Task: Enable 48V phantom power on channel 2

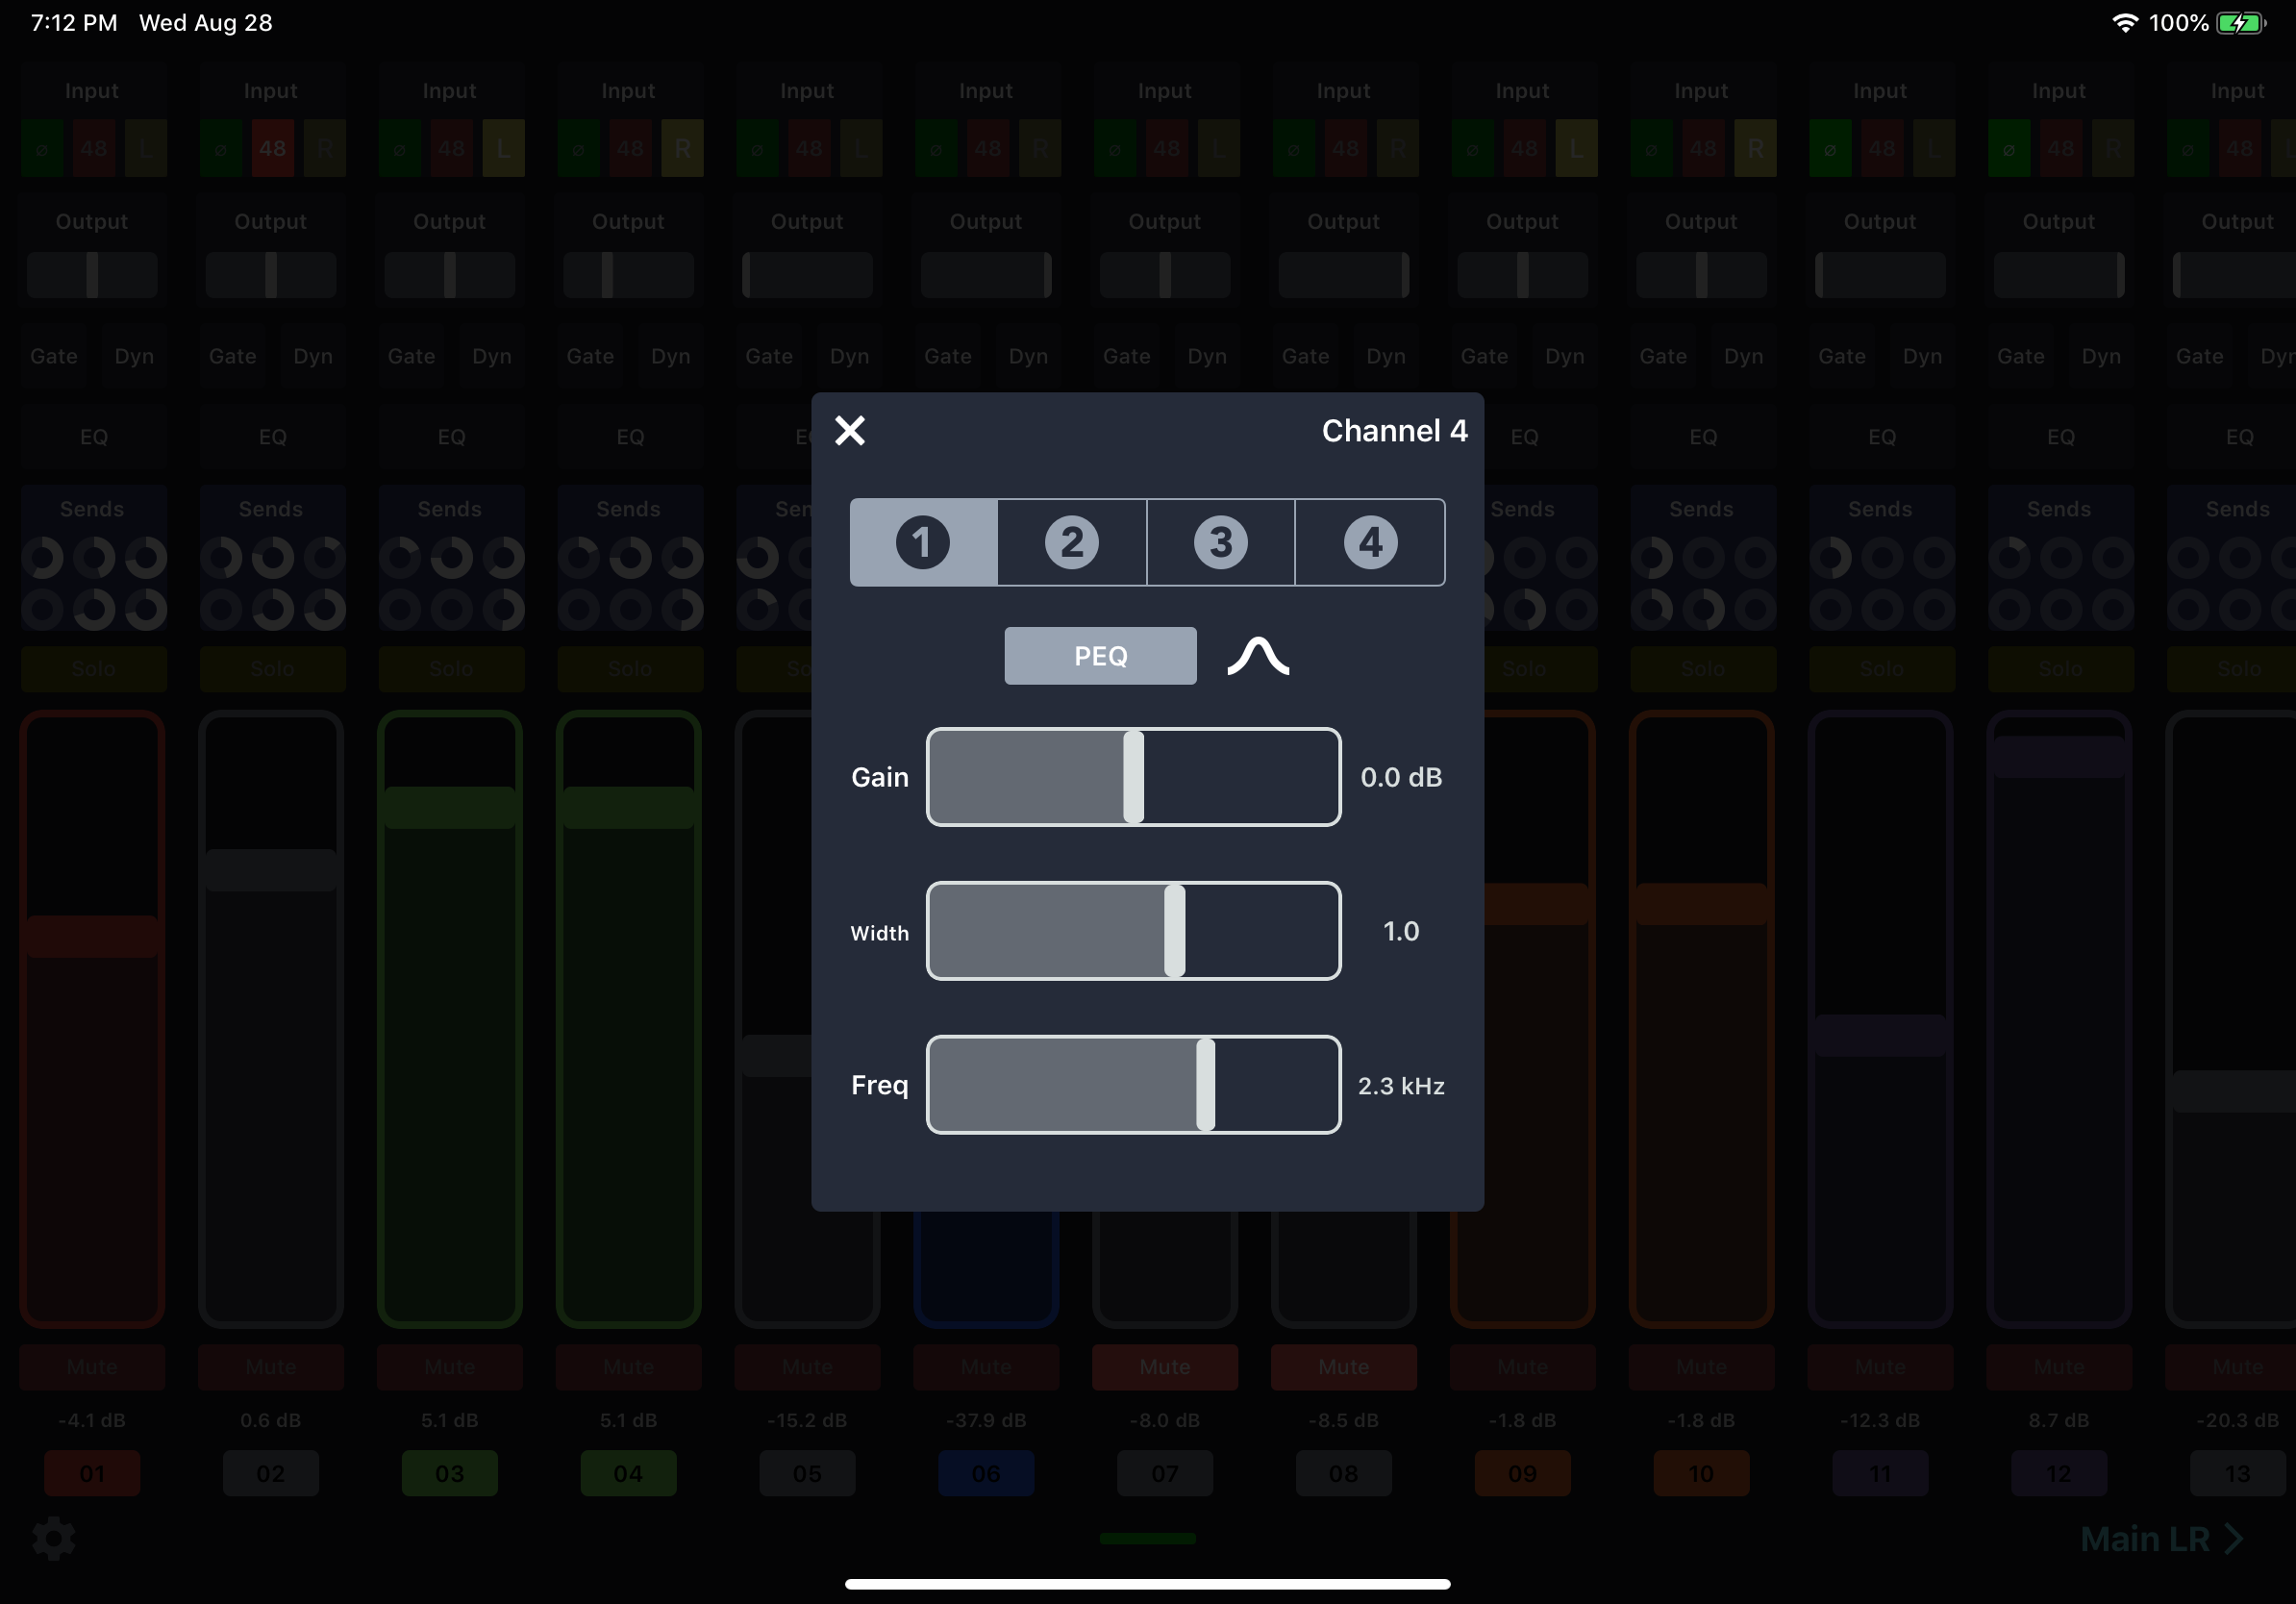Action: tap(270, 148)
